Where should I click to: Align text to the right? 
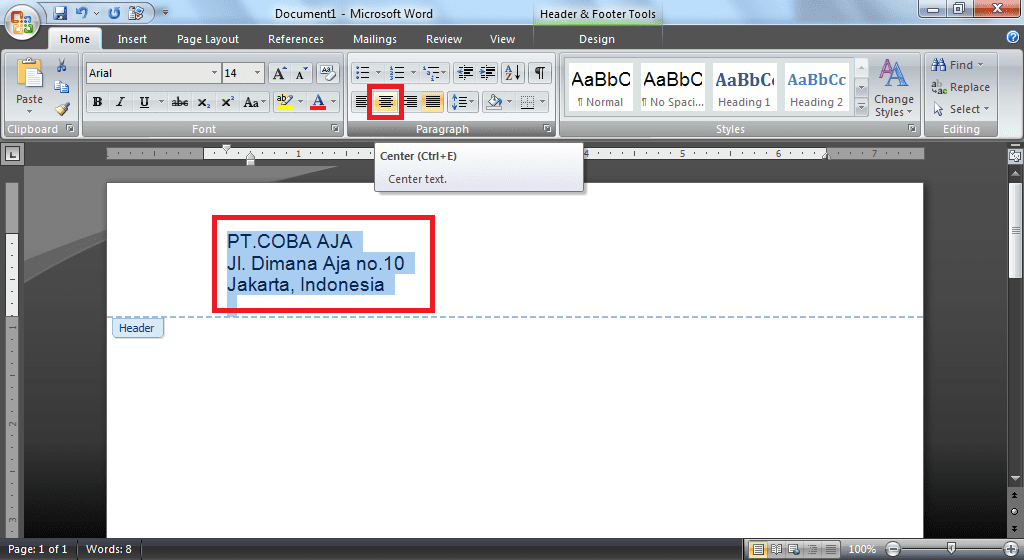click(409, 102)
